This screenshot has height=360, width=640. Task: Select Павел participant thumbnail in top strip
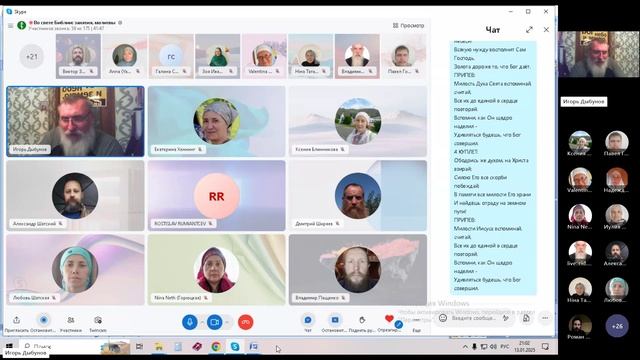point(404,56)
